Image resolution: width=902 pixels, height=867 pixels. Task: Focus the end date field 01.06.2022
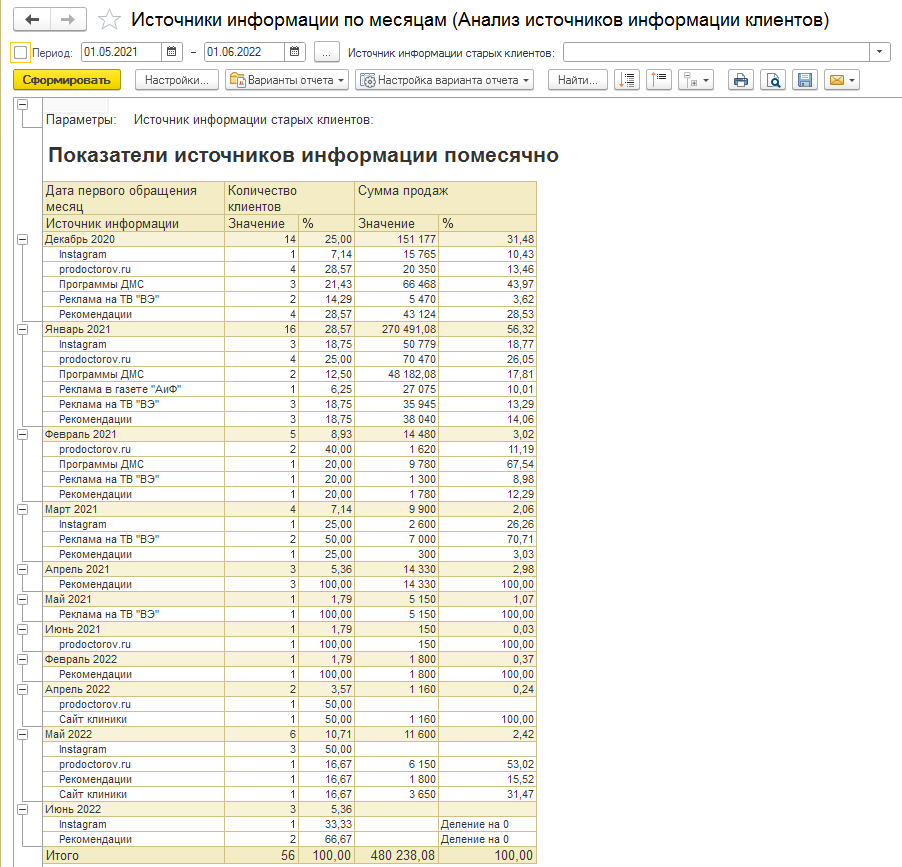(x=244, y=52)
